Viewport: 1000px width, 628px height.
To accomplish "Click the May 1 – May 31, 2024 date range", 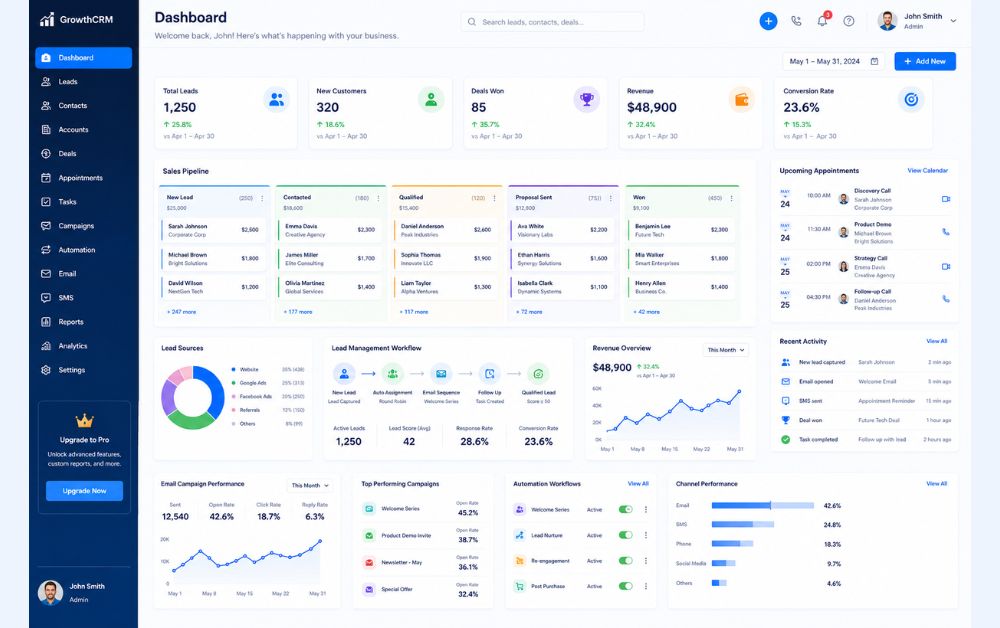I will pos(833,61).
